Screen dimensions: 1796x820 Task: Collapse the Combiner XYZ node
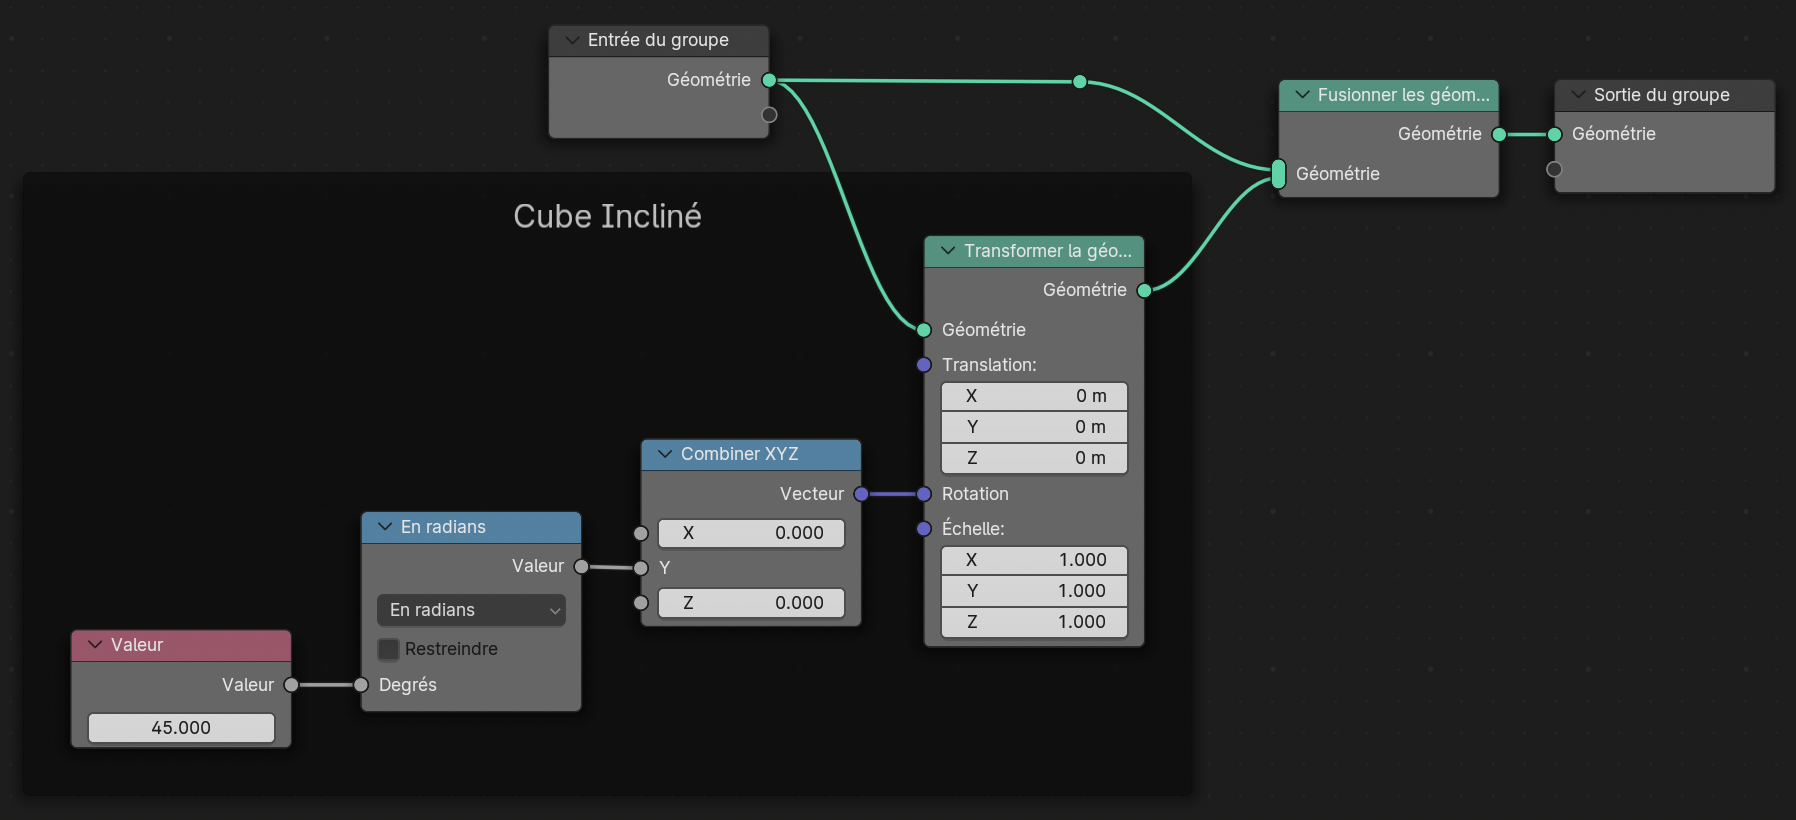click(x=665, y=454)
